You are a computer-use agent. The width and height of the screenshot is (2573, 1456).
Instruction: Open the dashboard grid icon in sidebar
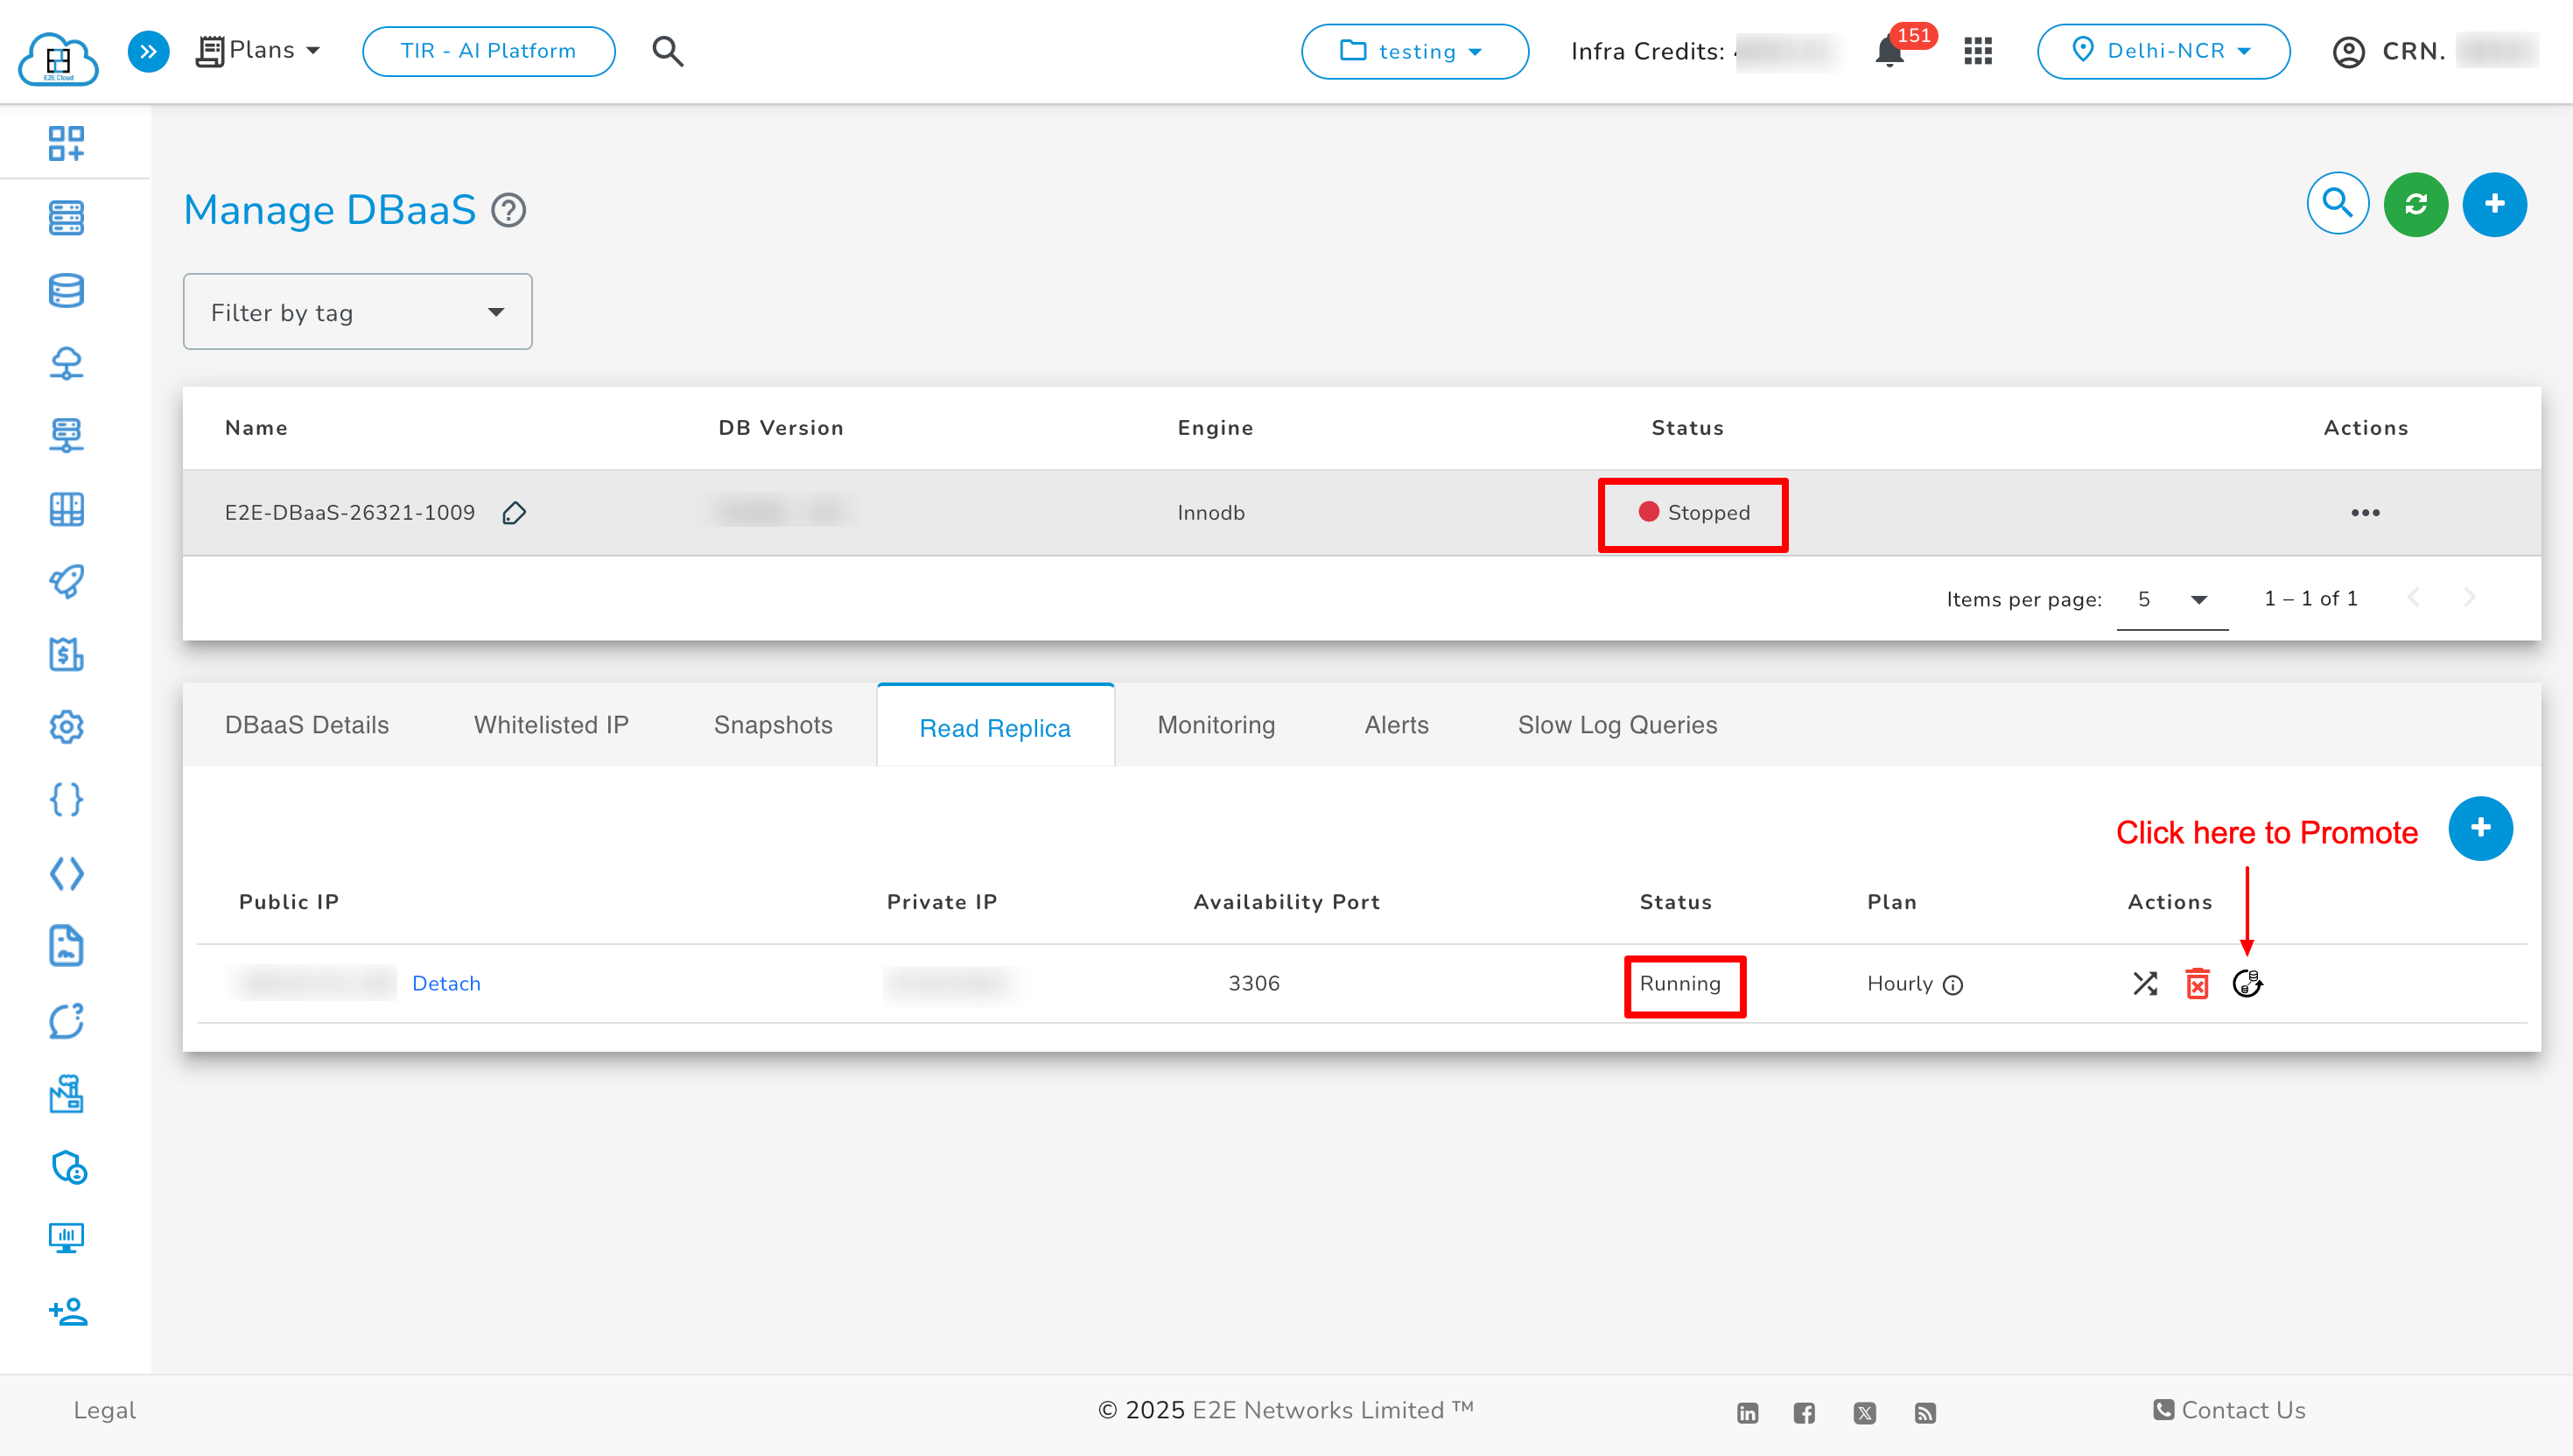tap(66, 143)
